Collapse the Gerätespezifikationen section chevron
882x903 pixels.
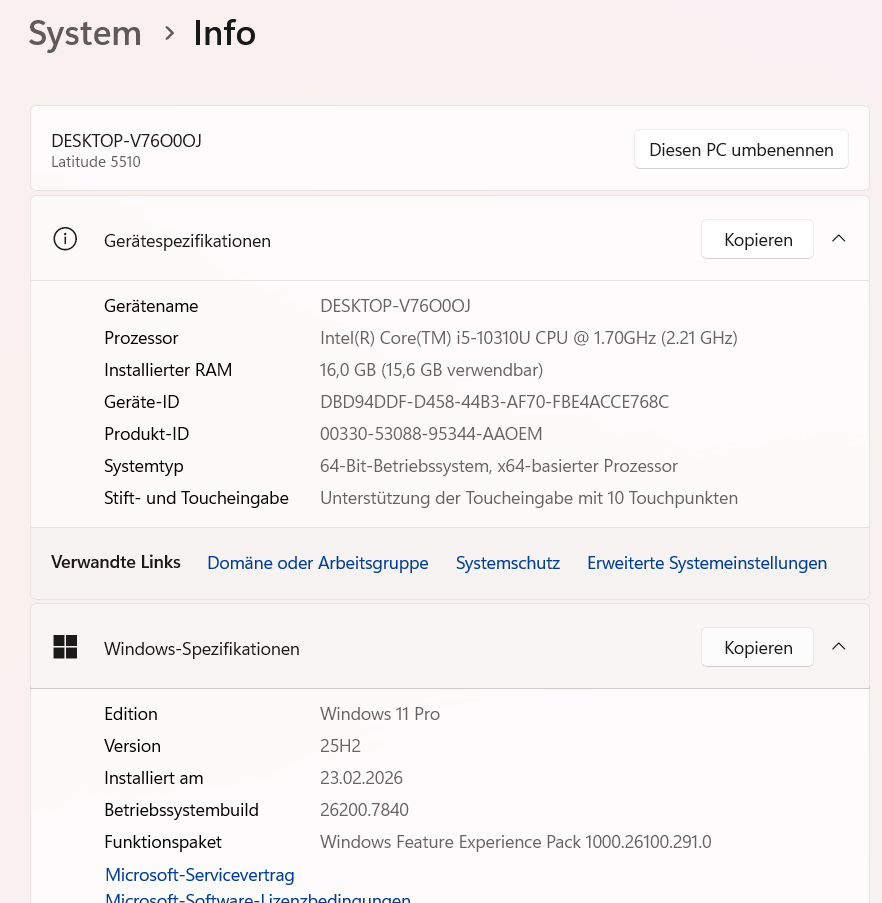pyautogui.click(x=839, y=238)
